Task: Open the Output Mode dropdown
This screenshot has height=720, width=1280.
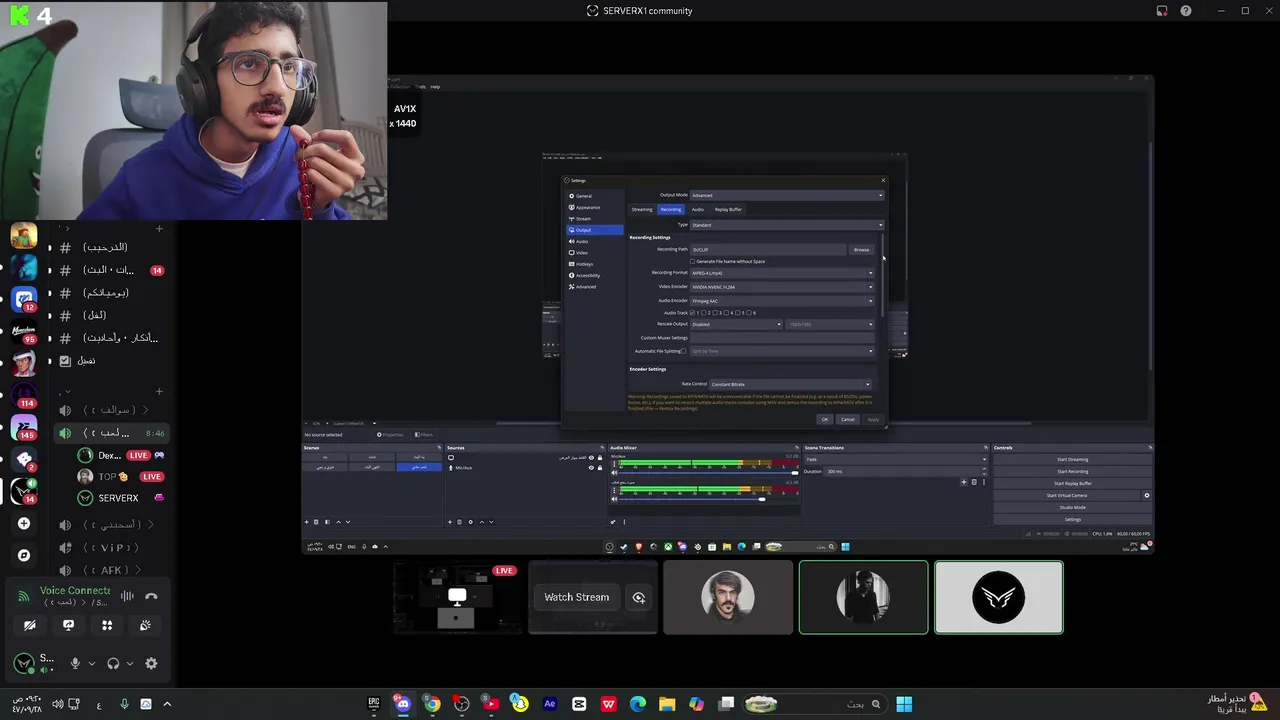Action: (x=787, y=195)
